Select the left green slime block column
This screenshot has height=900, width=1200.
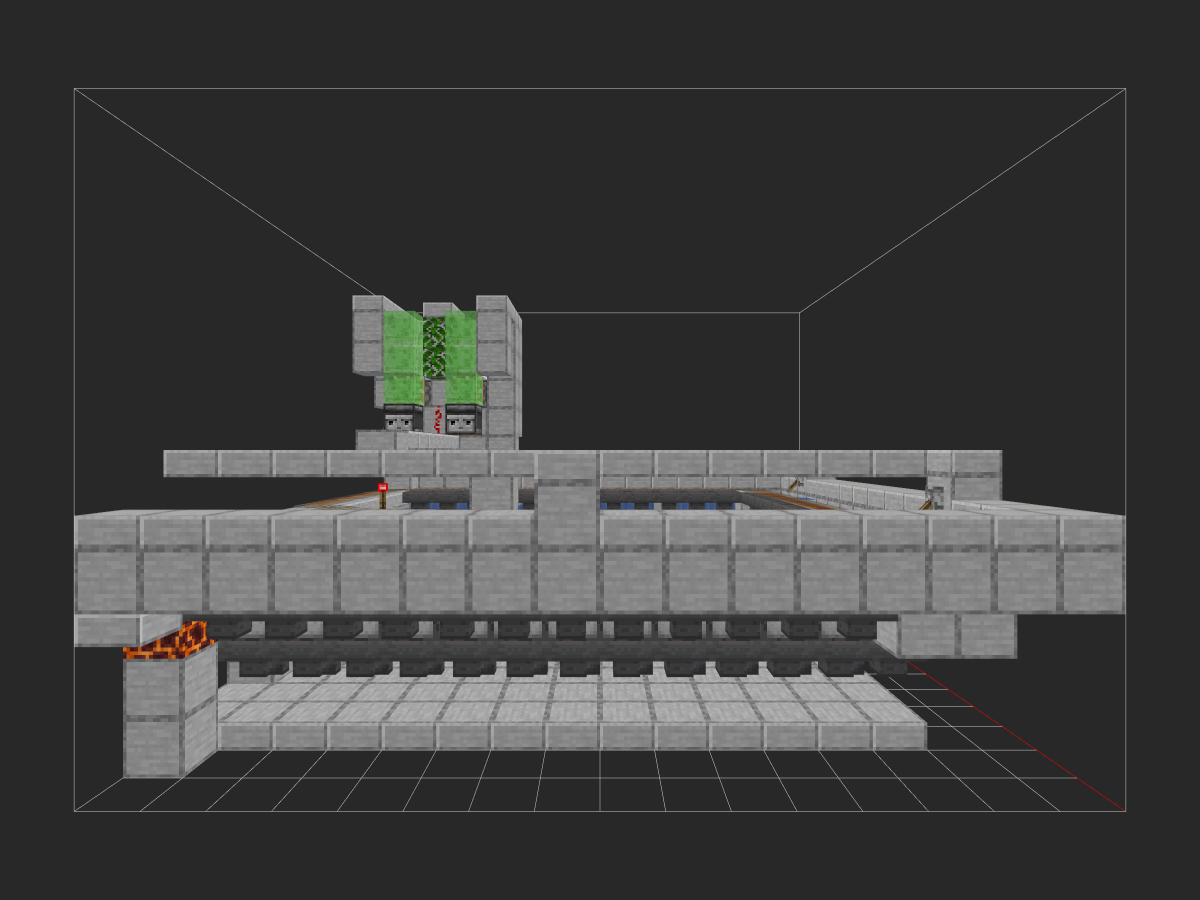[x=403, y=358]
